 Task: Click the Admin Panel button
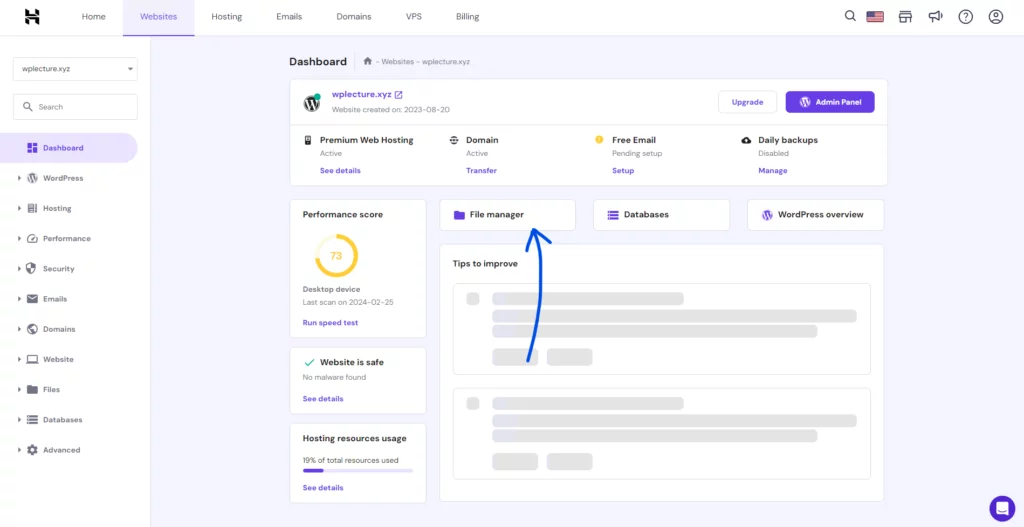[829, 102]
